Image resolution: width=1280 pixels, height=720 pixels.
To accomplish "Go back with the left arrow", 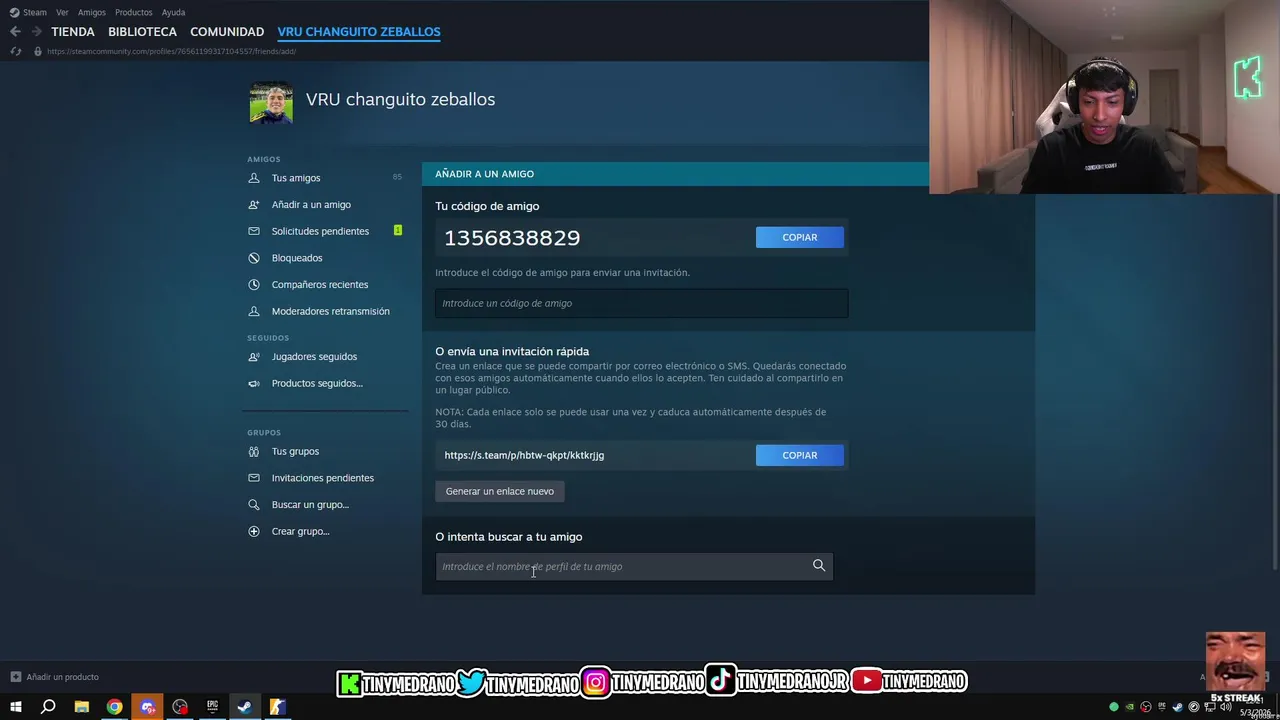I will coord(15,32).
